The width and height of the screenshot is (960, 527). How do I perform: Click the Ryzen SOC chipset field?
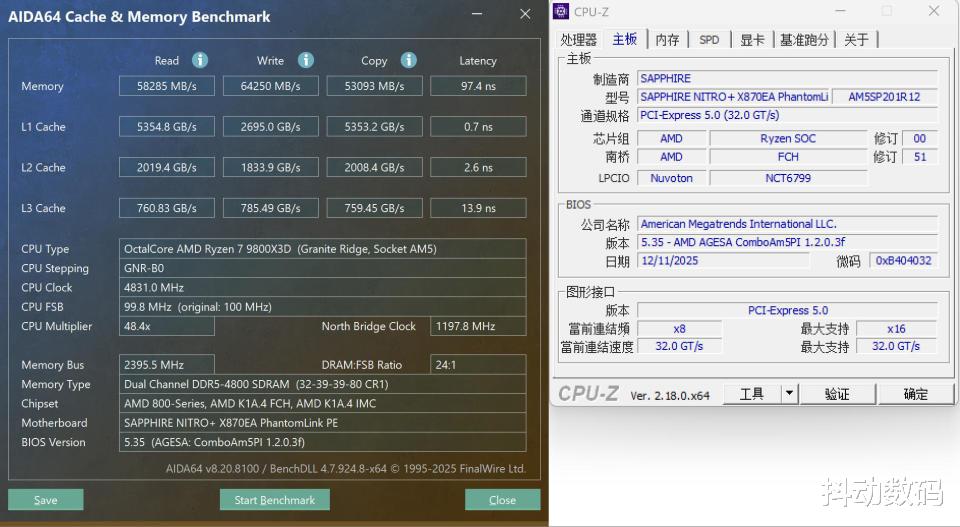coord(788,138)
